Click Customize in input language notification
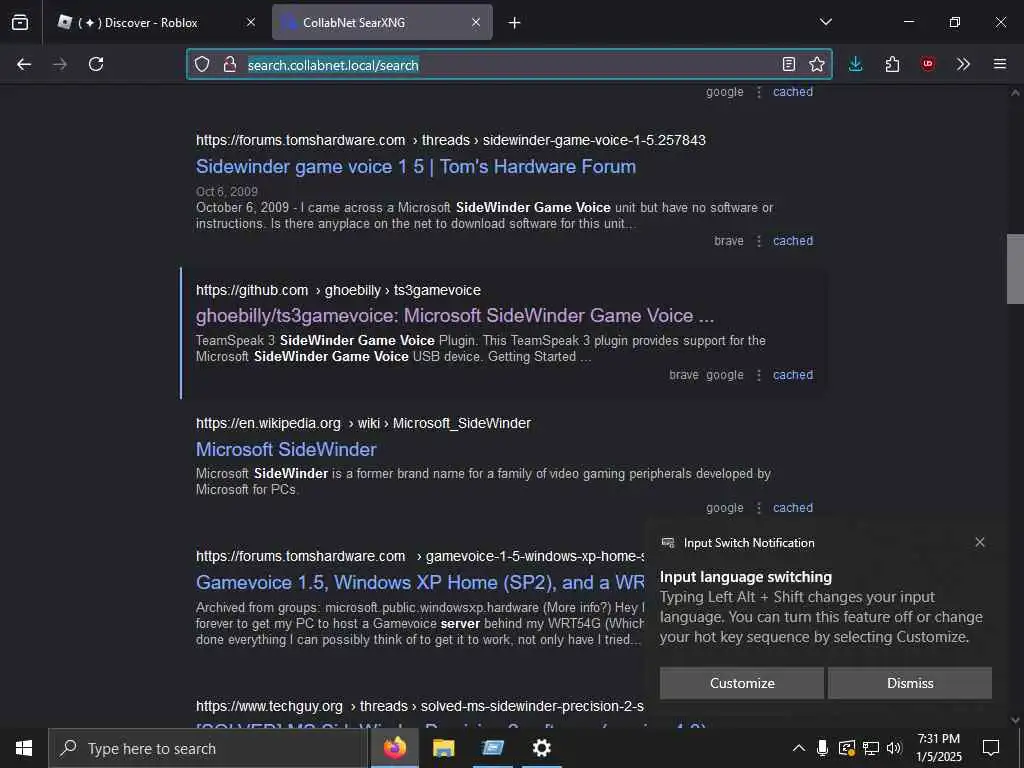This screenshot has width=1024, height=768. [742, 683]
